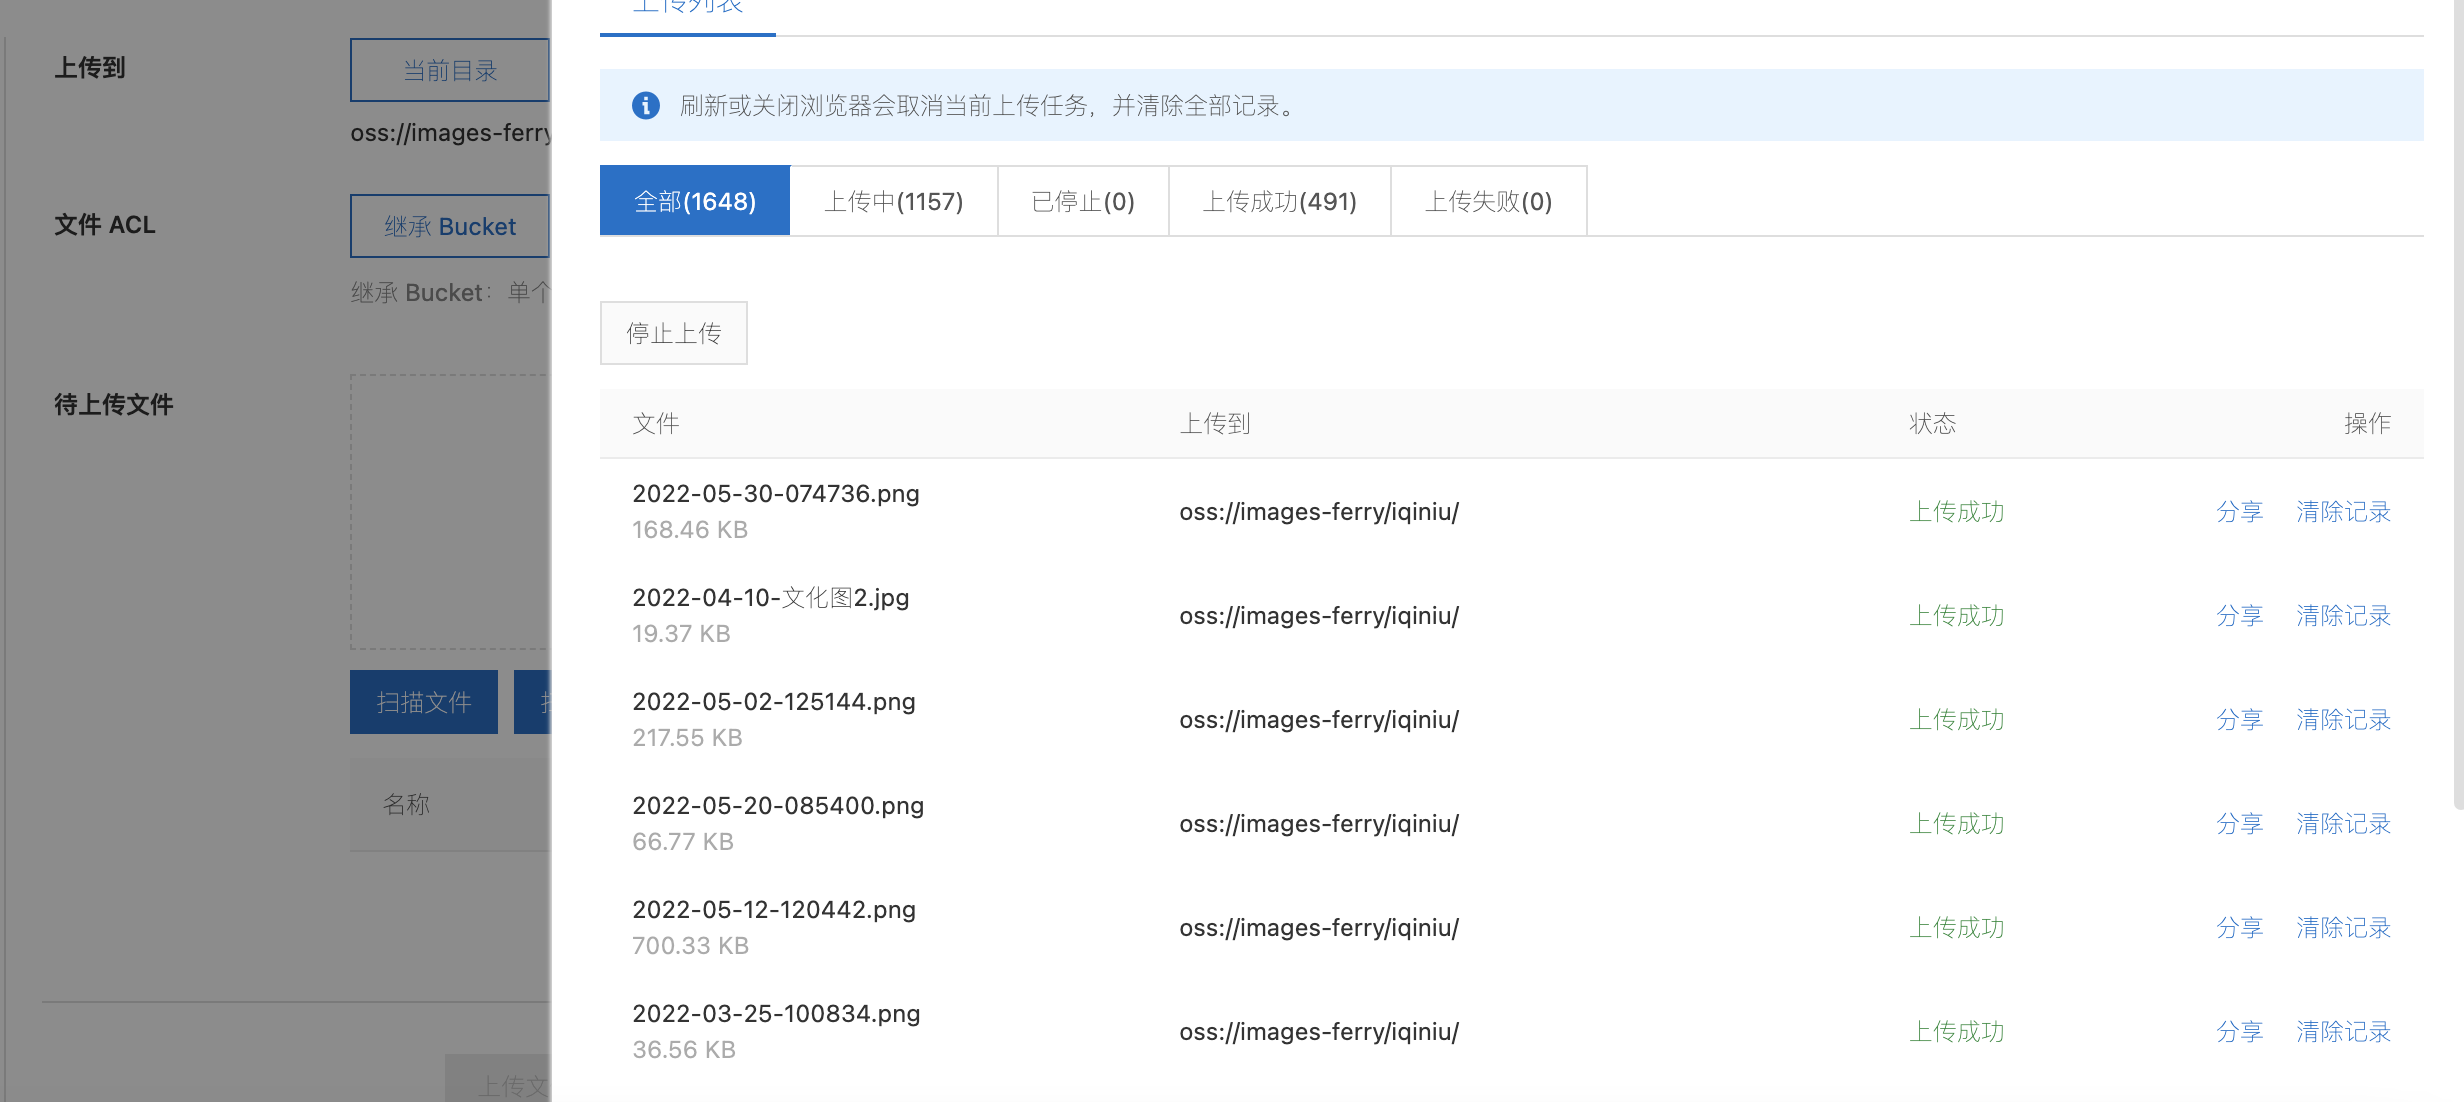Clear record for 2022-05-30-074736.png

point(2343,512)
